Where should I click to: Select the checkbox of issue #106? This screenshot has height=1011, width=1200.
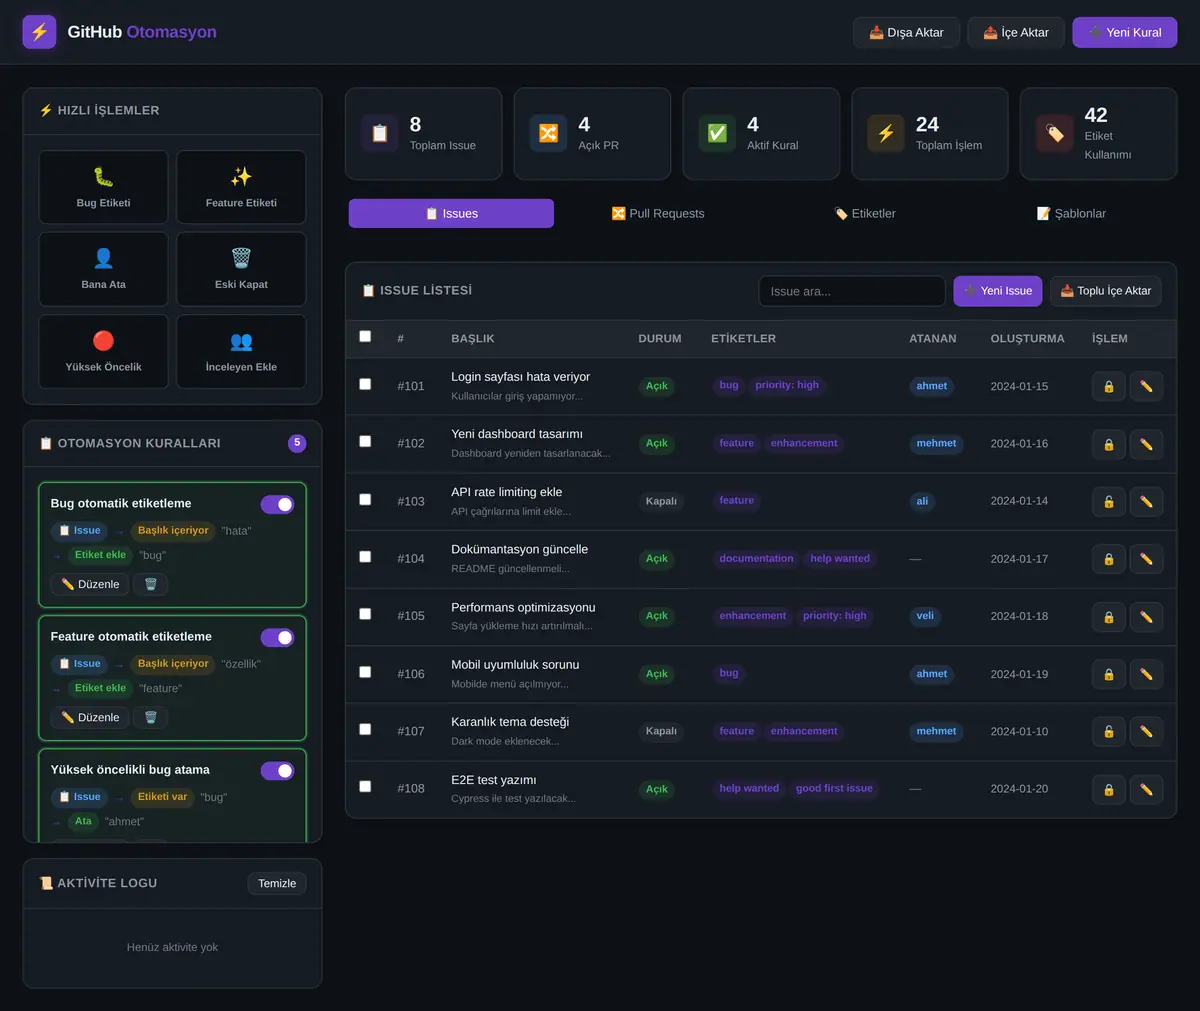365,672
